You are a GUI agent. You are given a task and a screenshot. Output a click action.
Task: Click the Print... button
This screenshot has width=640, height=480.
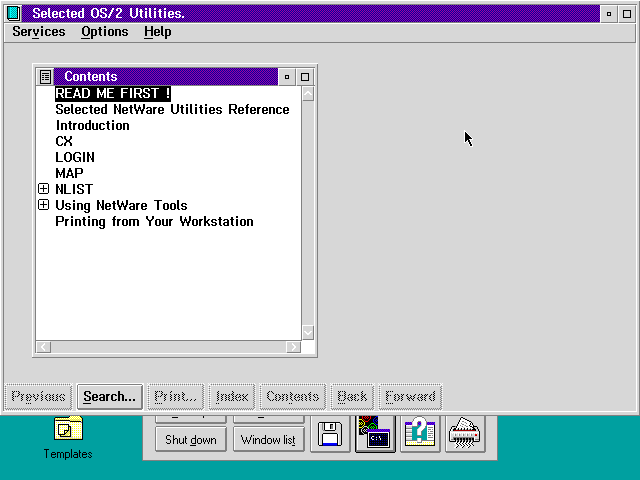pos(176,396)
